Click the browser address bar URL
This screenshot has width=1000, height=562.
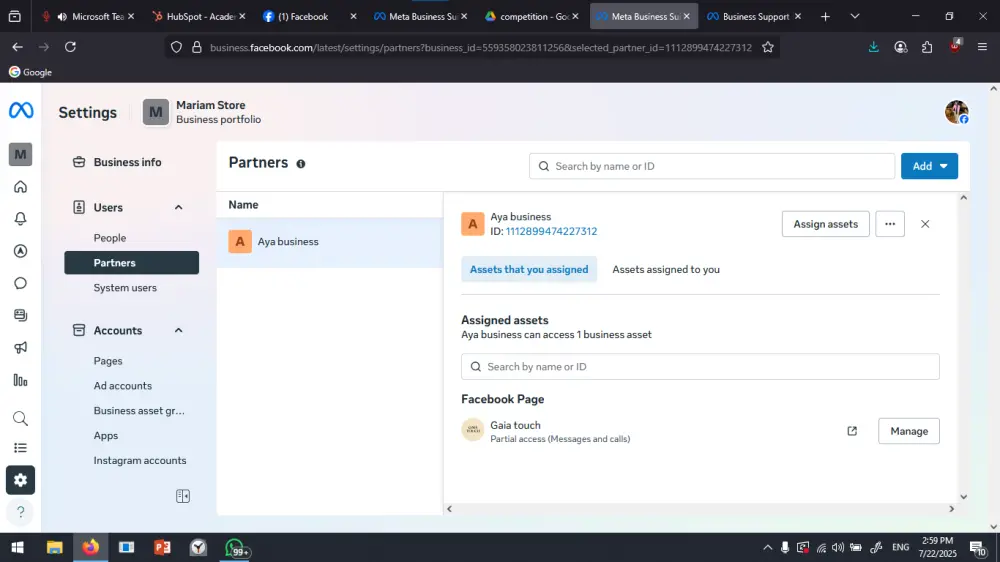481,47
